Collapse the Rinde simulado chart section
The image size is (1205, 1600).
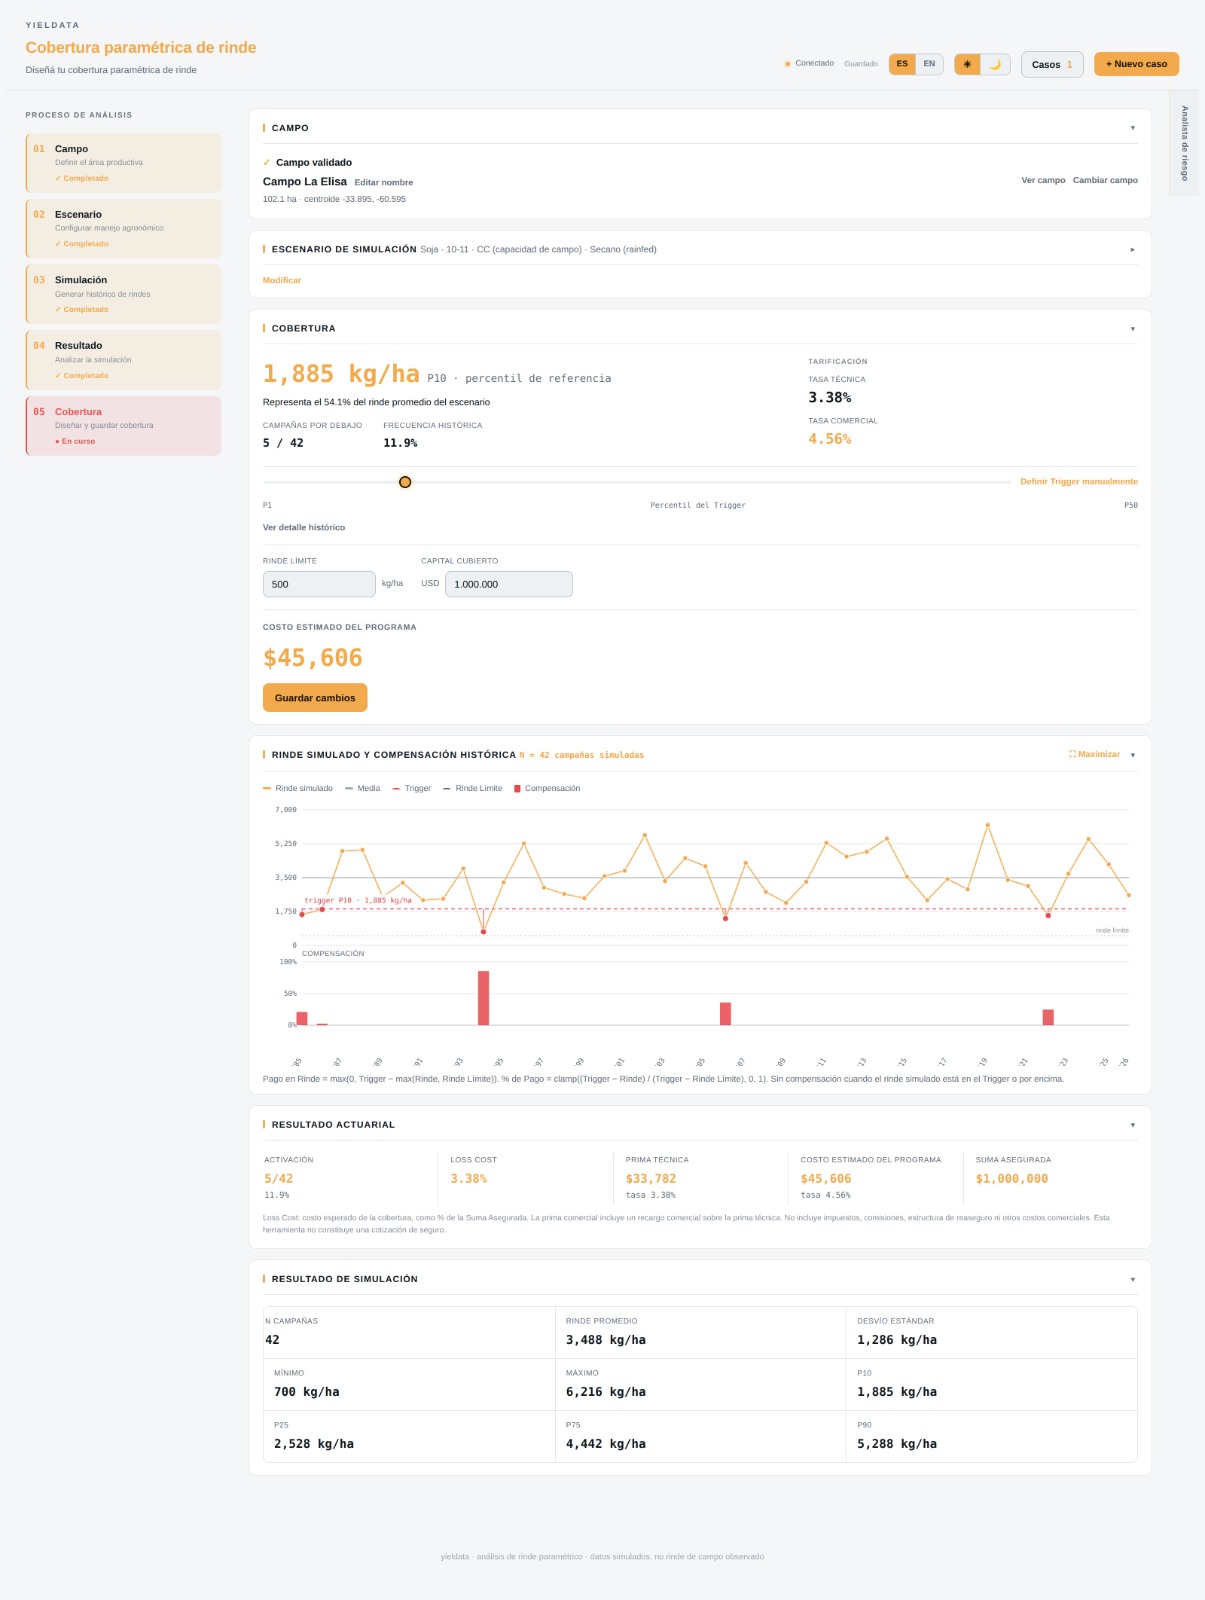(x=1133, y=755)
